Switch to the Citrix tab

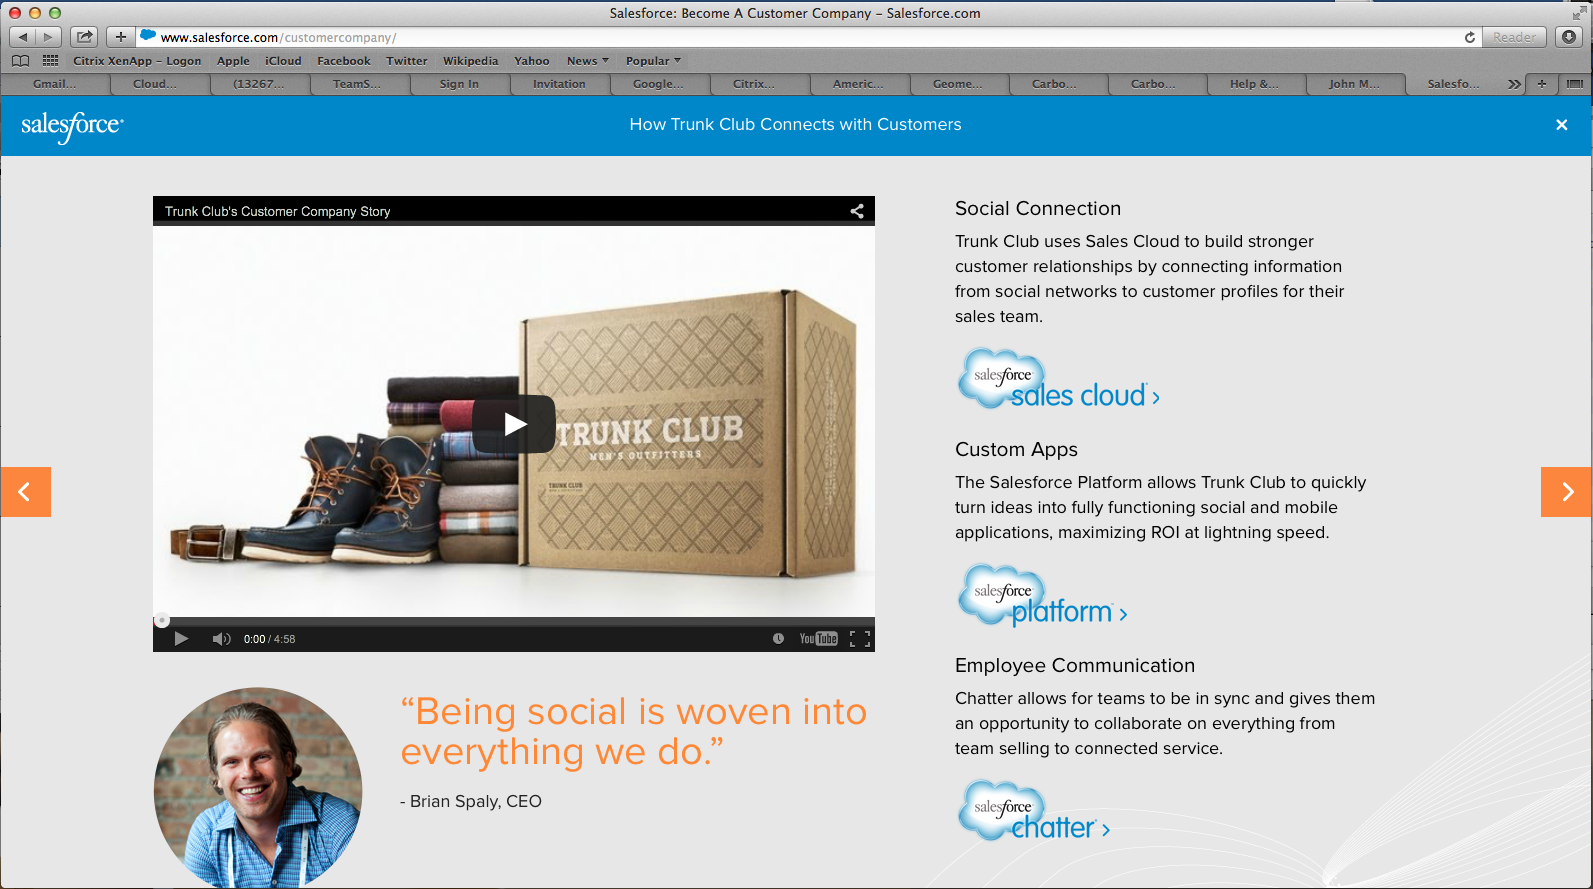click(754, 84)
